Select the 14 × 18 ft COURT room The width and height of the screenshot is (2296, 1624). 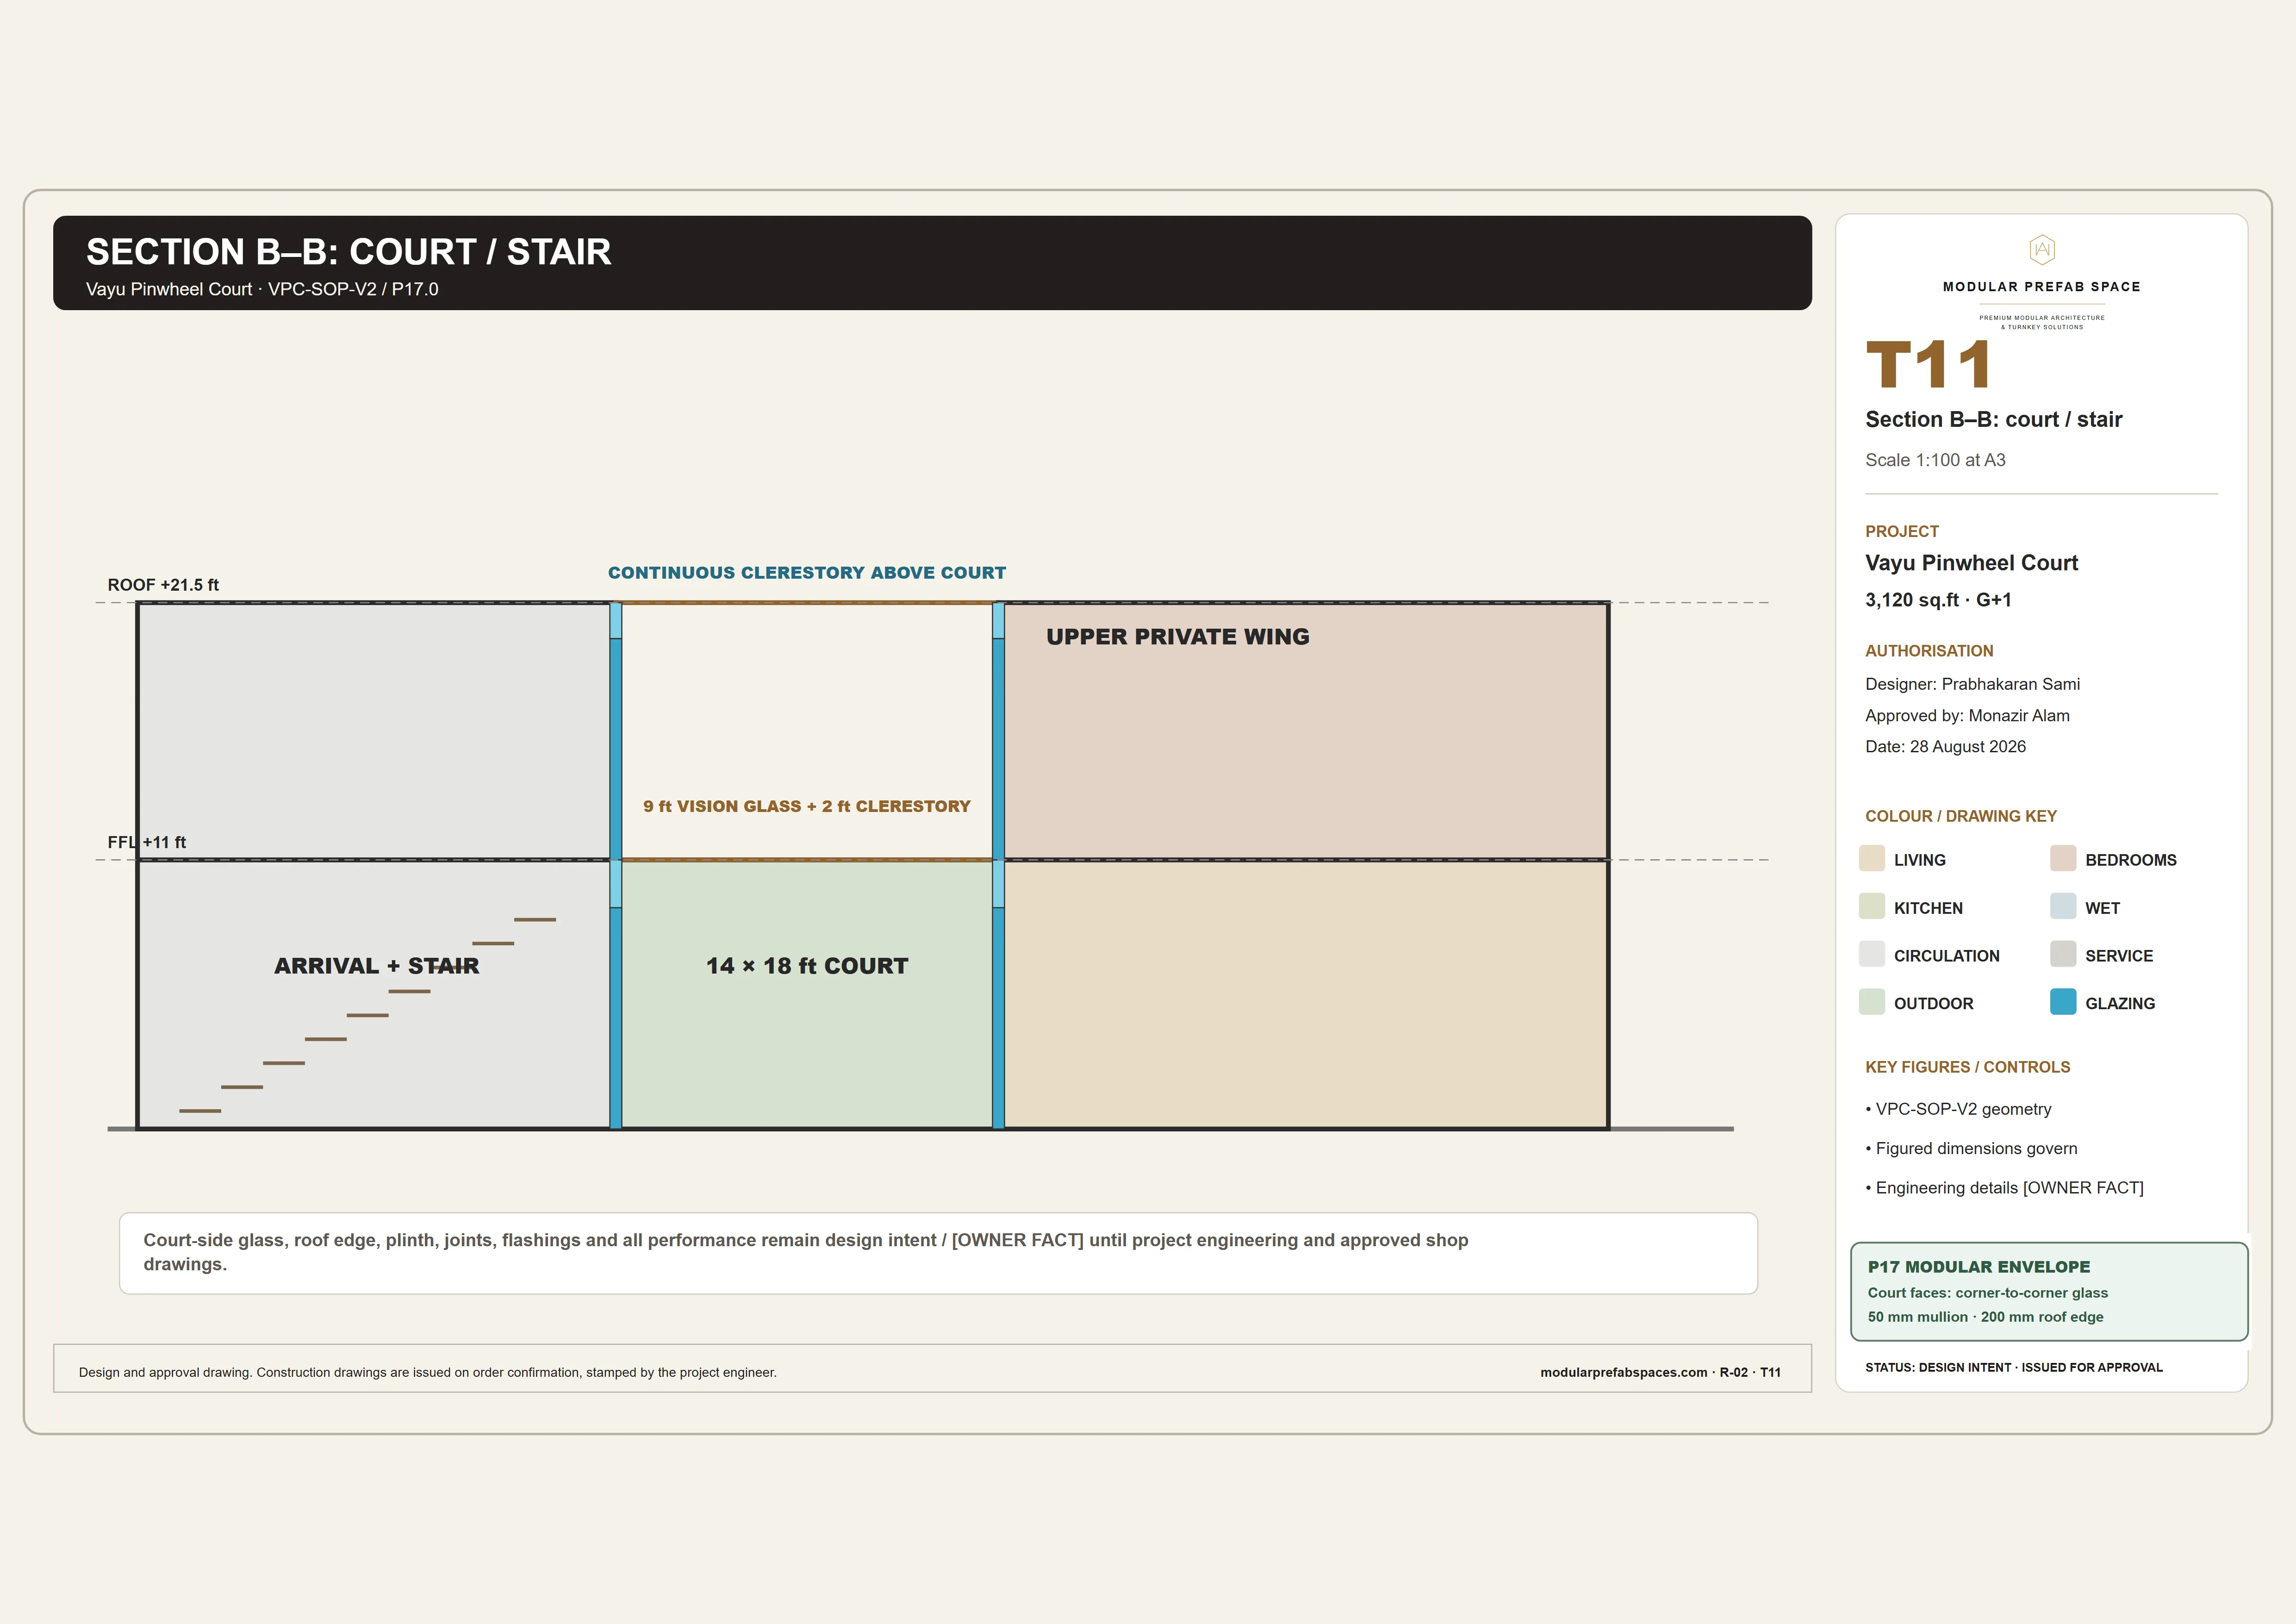[807, 994]
